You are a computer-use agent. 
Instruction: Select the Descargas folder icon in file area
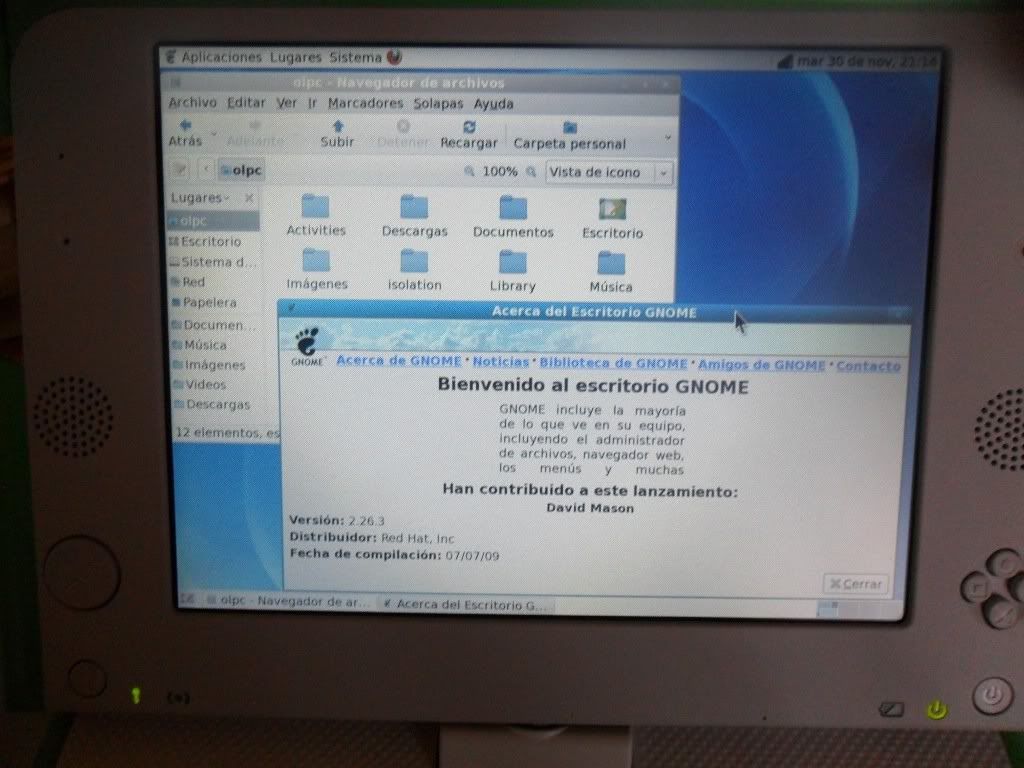[x=414, y=216]
